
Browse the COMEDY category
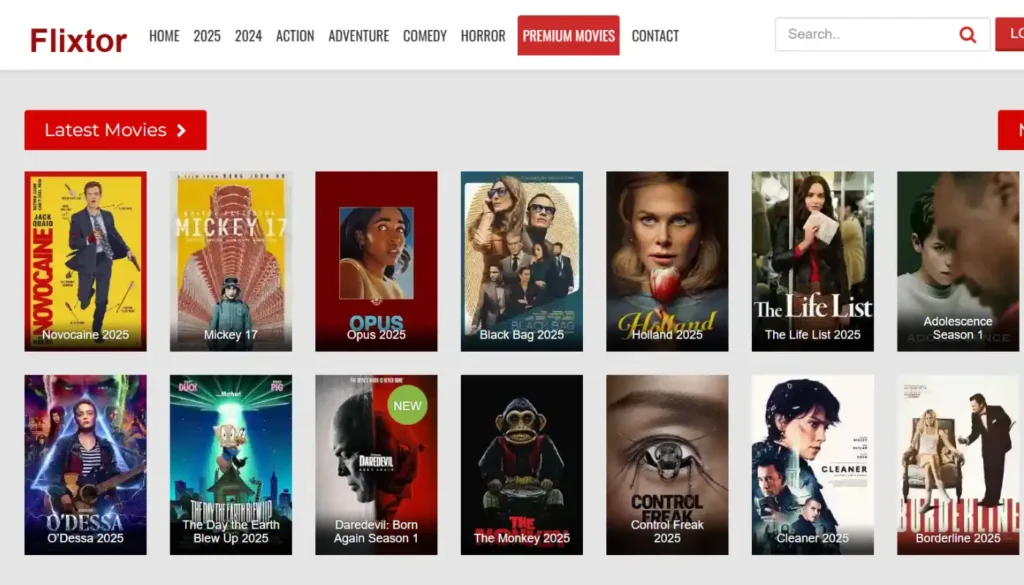pyautogui.click(x=424, y=35)
